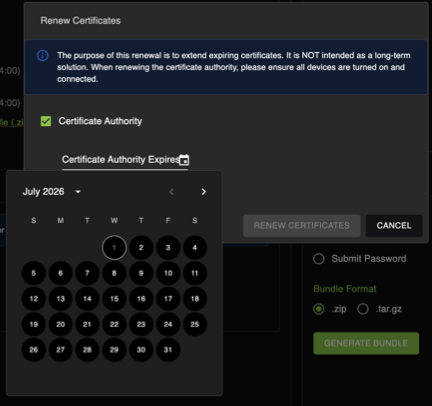The width and height of the screenshot is (432, 406).
Task: Select July 20 in the date picker
Action: tap(60, 324)
